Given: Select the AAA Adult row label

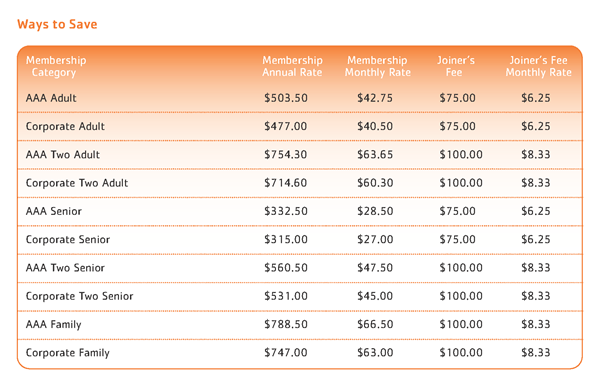Looking at the screenshot, I should 51,98.
